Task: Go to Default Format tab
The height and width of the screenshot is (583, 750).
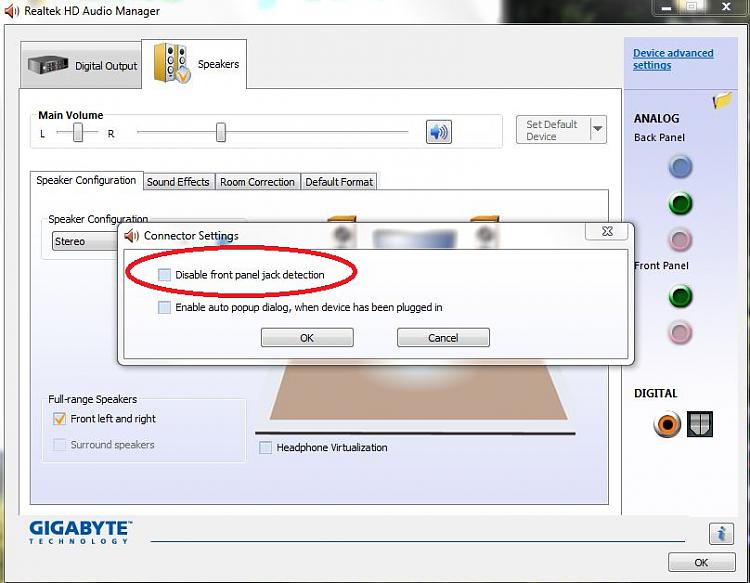Action: click(x=339, y=182)
